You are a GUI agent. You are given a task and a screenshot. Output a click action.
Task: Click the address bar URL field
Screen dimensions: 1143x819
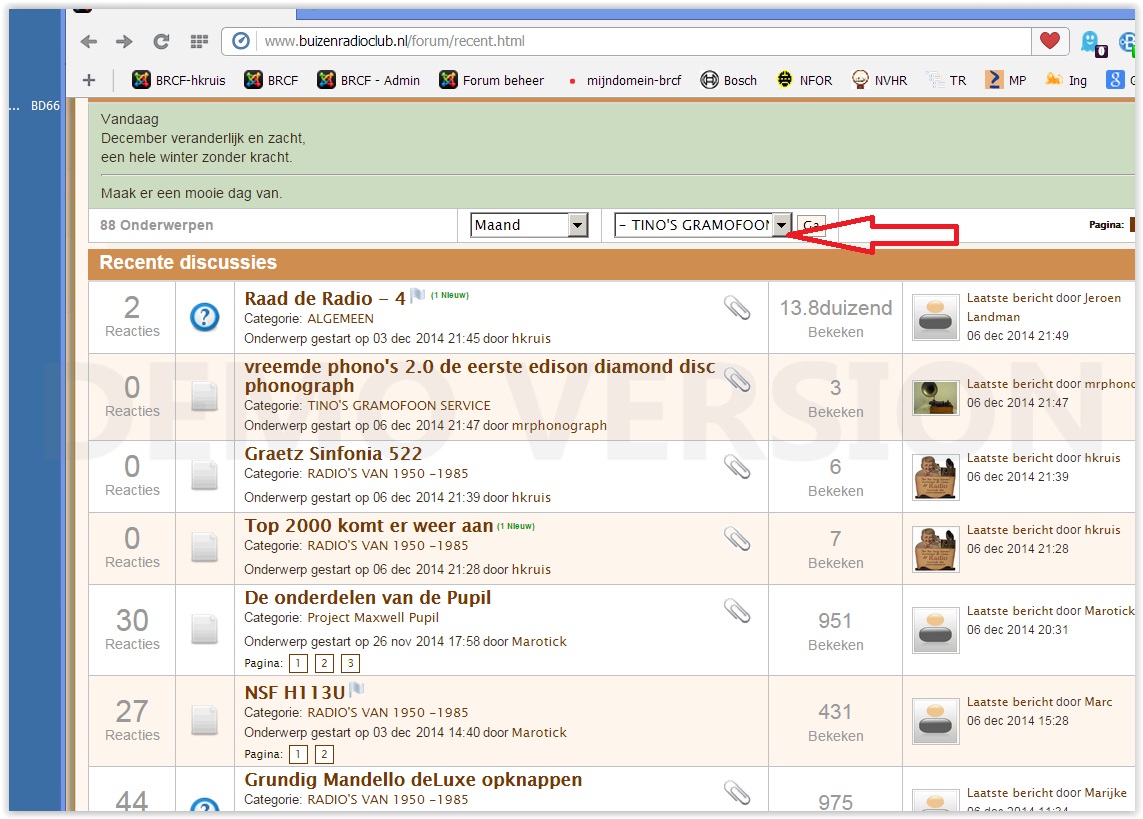[640, 41]
